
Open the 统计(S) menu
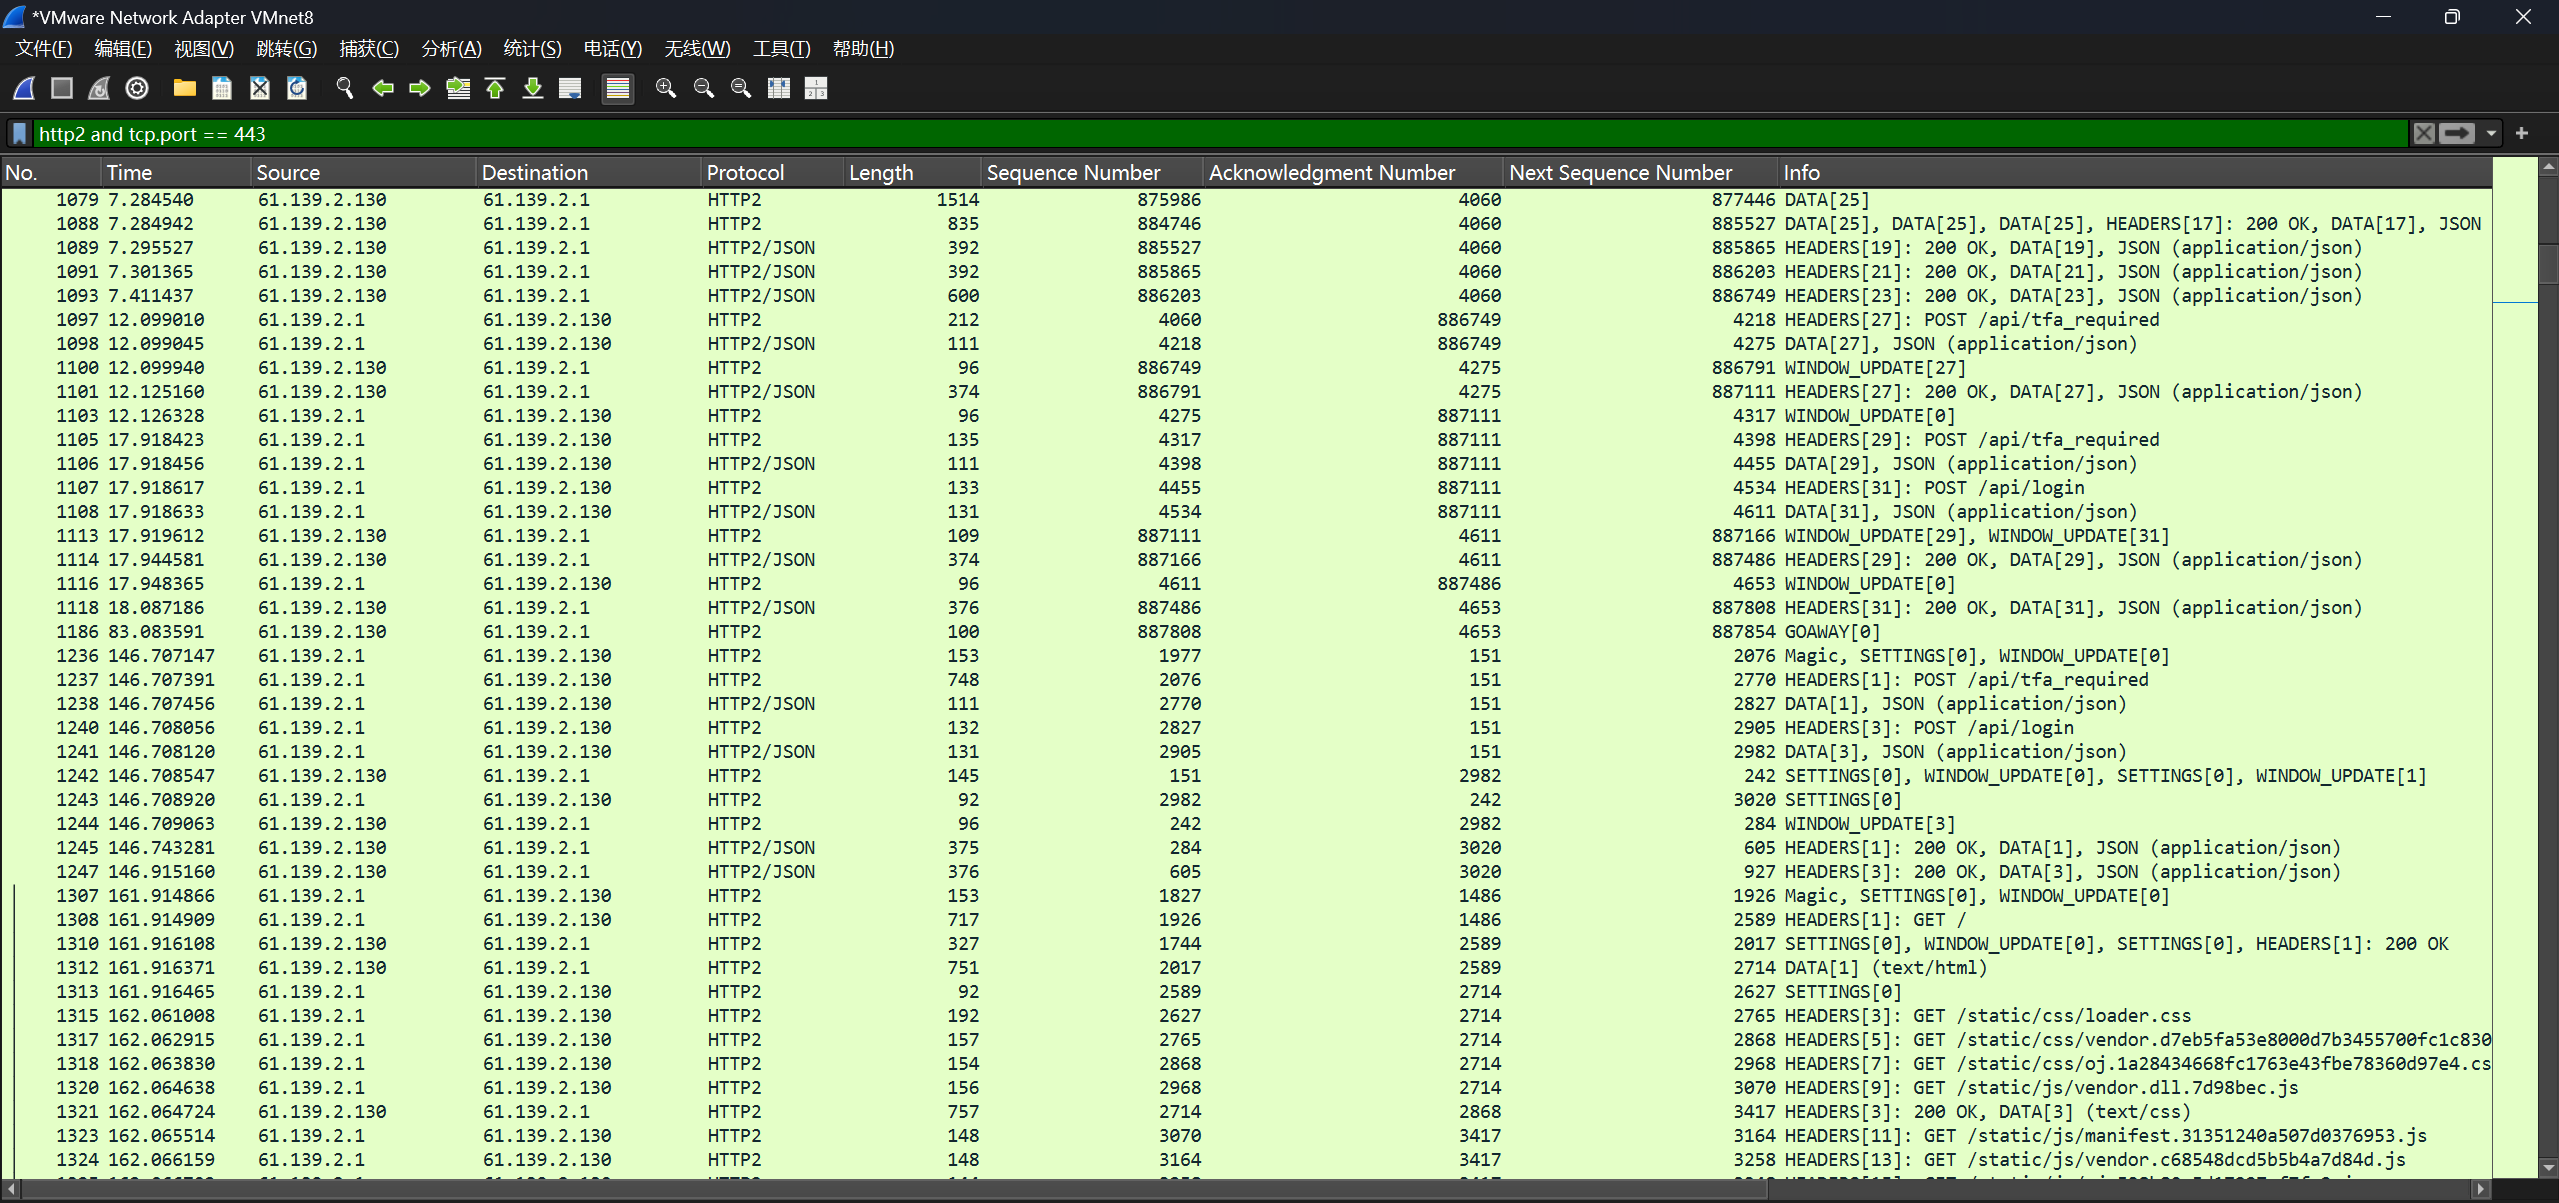[x=532, y=49]
